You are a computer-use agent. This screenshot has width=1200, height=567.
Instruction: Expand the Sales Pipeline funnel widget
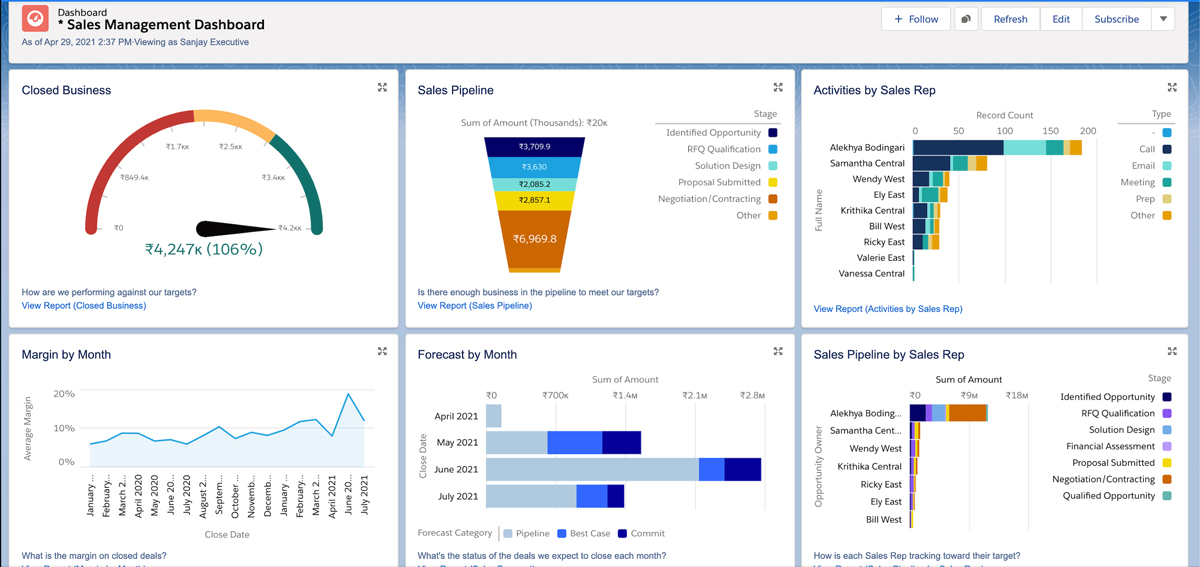(778, 88)
